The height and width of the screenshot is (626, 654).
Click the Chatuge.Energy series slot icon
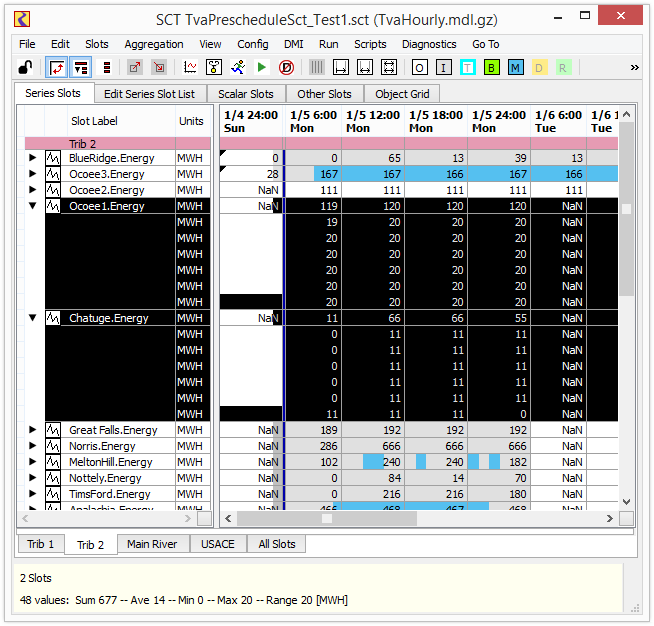click(x=53, y=318)
